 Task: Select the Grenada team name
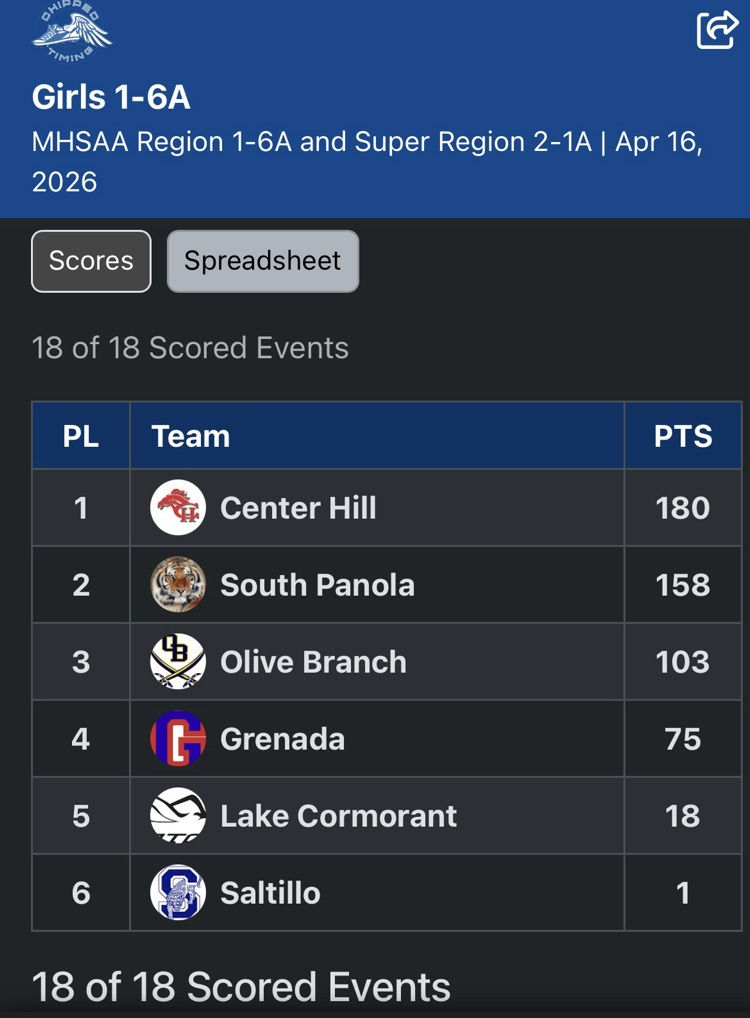(282, 739)
